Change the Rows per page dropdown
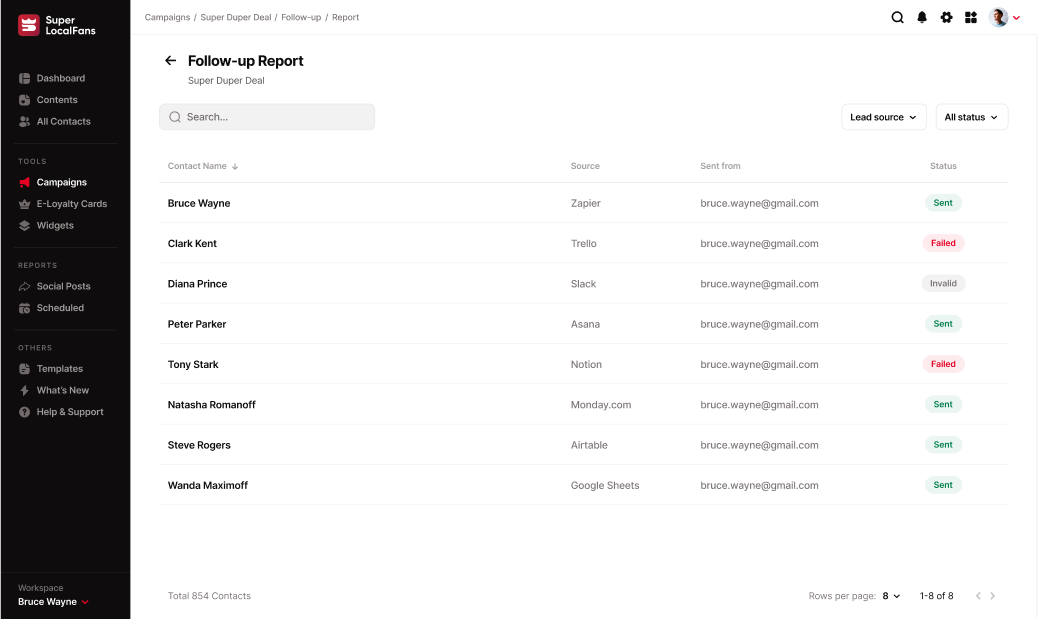Image resolution: width=1038 pixels, height=619 pixels. click(891, 596)
